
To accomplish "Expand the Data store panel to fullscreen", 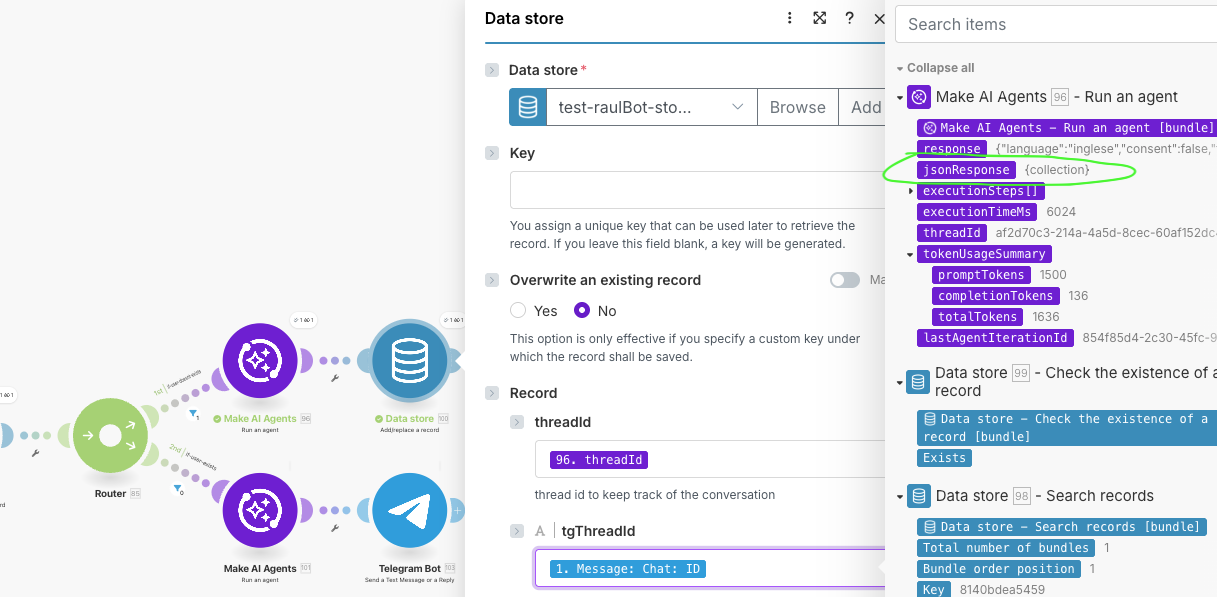I will point(820,18).
